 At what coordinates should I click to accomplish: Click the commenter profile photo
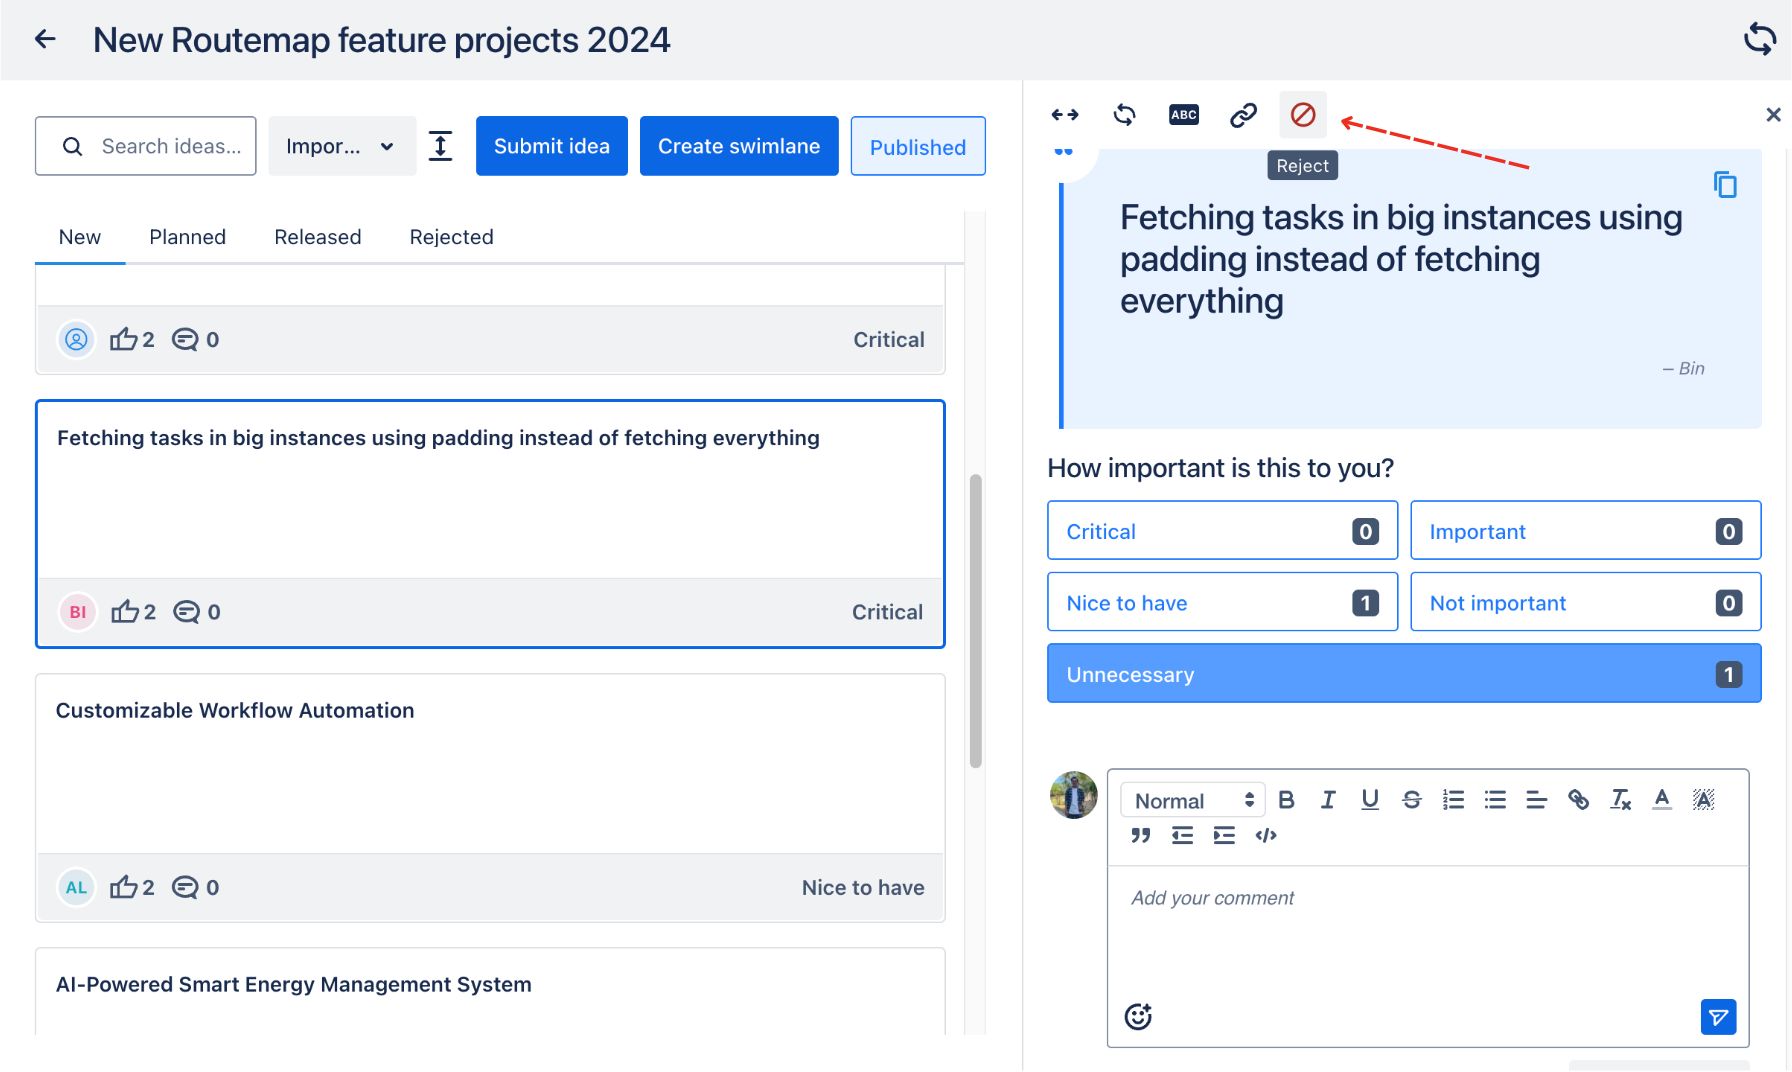[1073, 795]
